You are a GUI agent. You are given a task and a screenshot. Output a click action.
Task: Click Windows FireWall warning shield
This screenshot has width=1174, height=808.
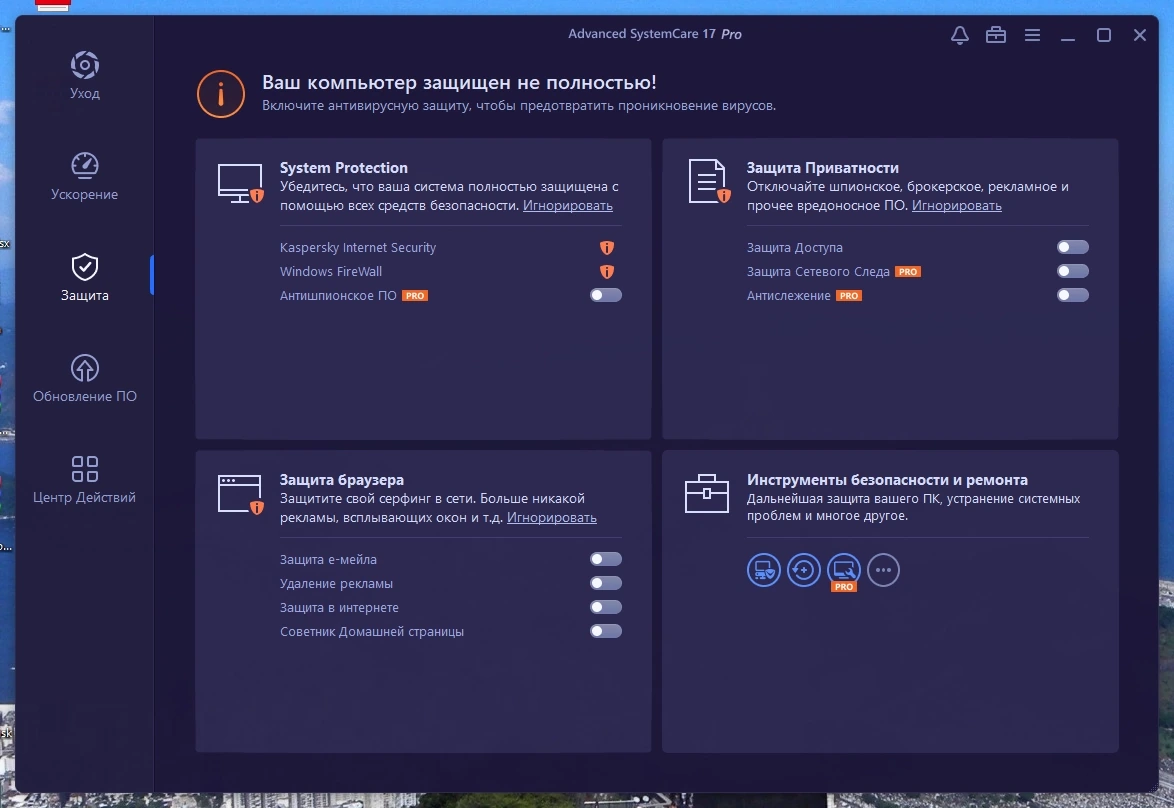pyautogui.click(x=606, y=272)
